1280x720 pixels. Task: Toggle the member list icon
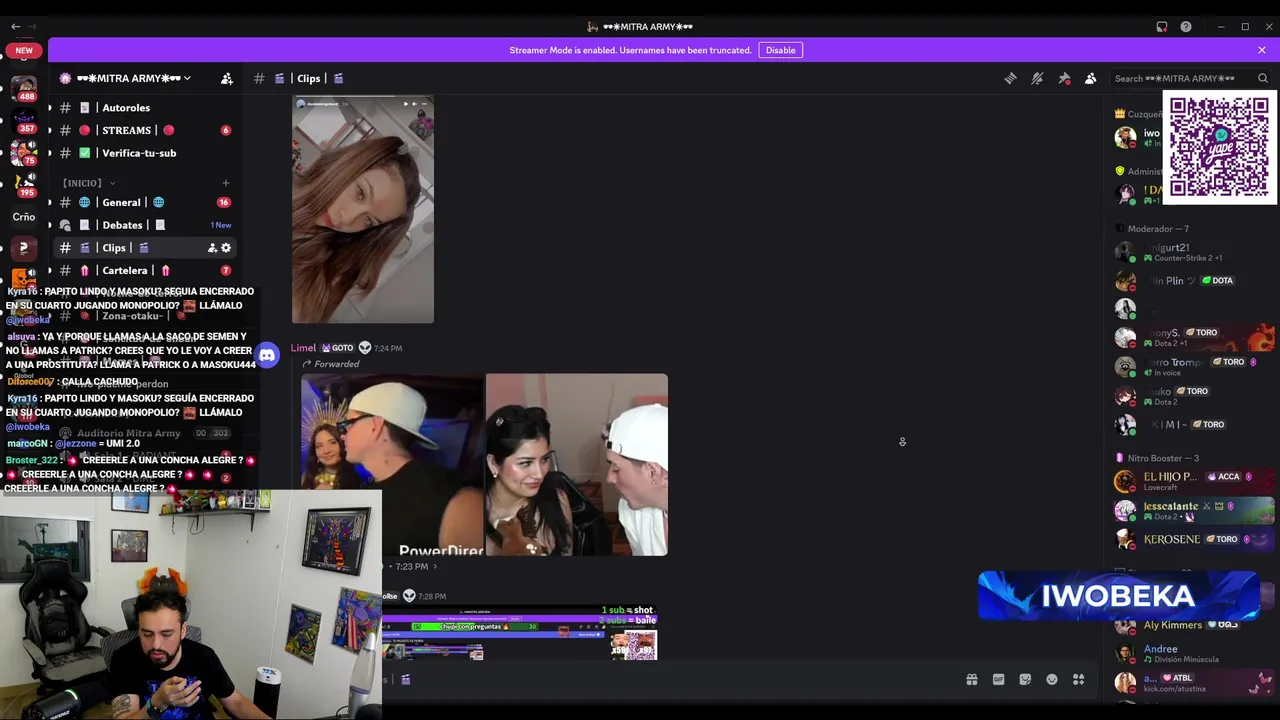tap(1090, 78)
